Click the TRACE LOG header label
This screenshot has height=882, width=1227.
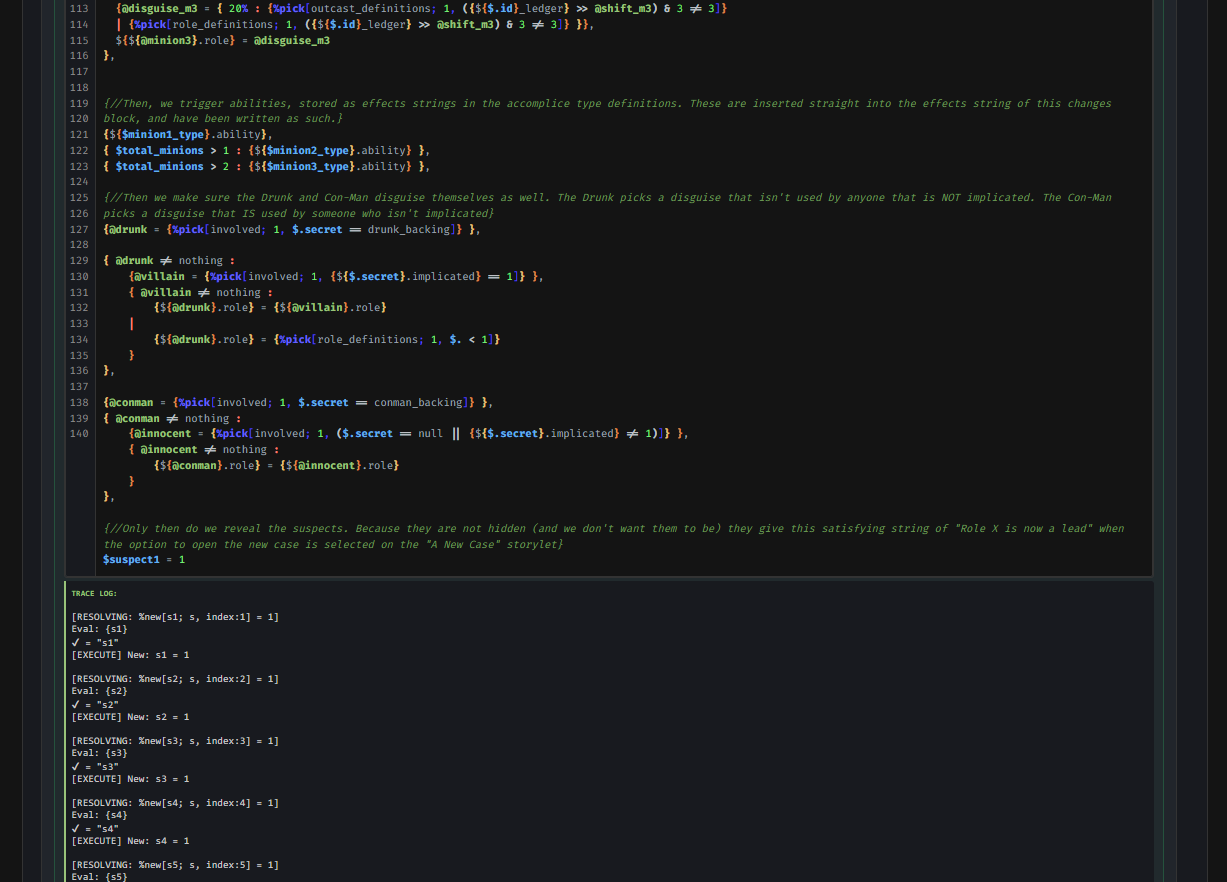tap(94, 593)
